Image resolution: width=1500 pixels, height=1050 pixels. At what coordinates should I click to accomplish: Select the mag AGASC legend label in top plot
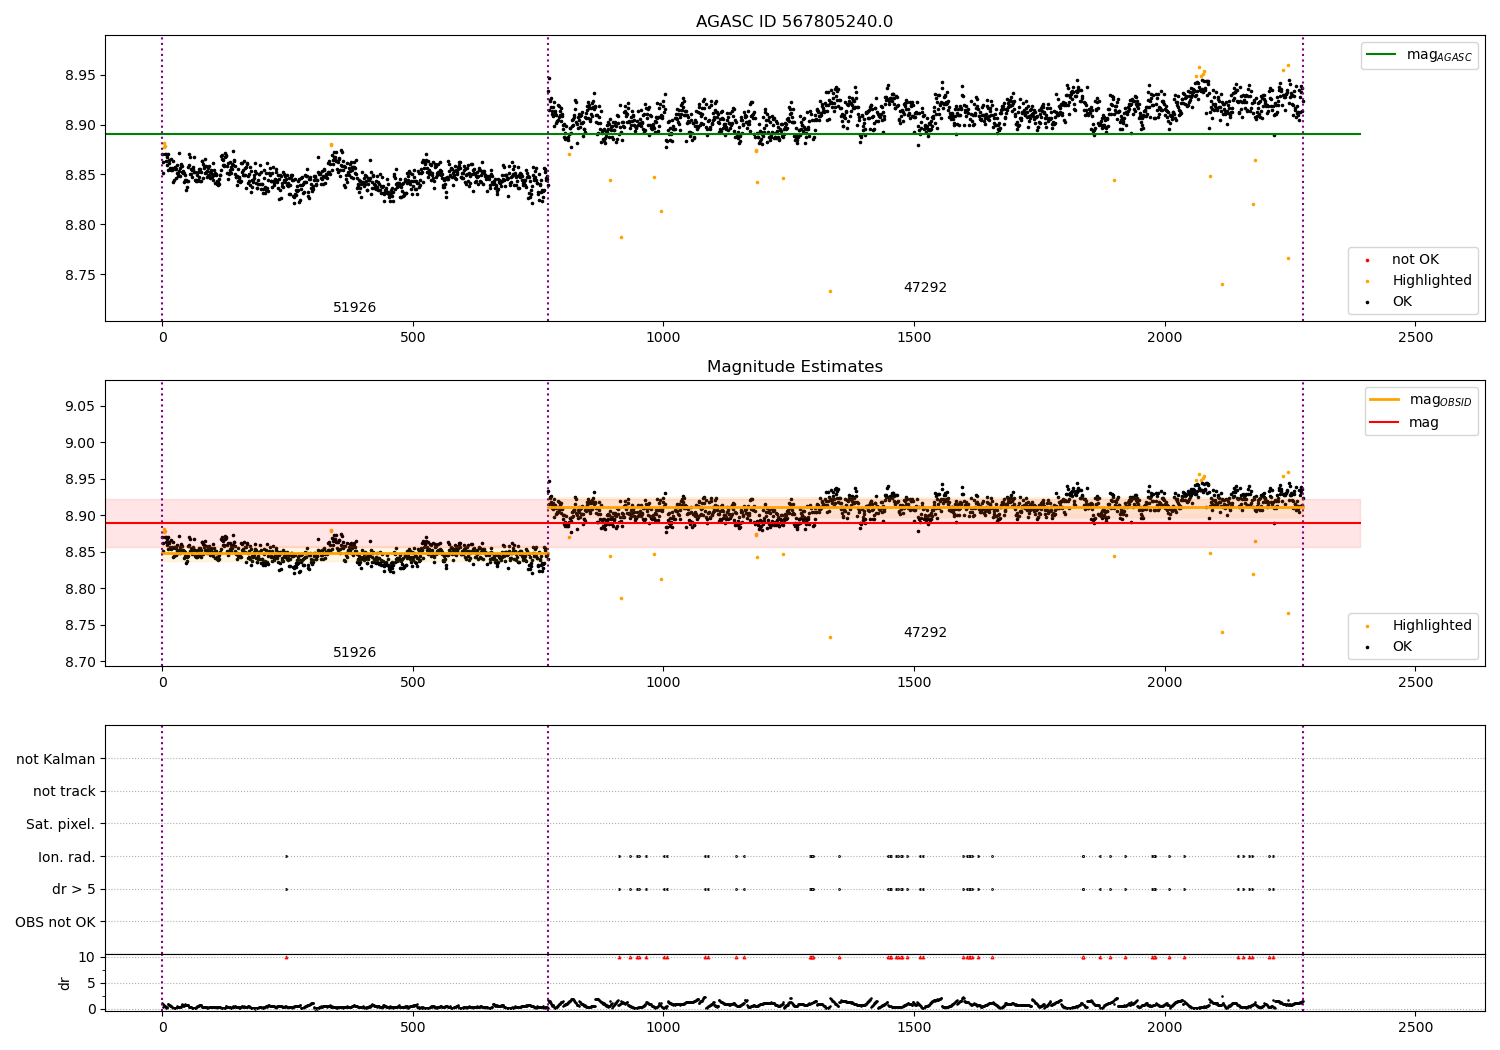pyautogui.click(x=1439, y=56)
